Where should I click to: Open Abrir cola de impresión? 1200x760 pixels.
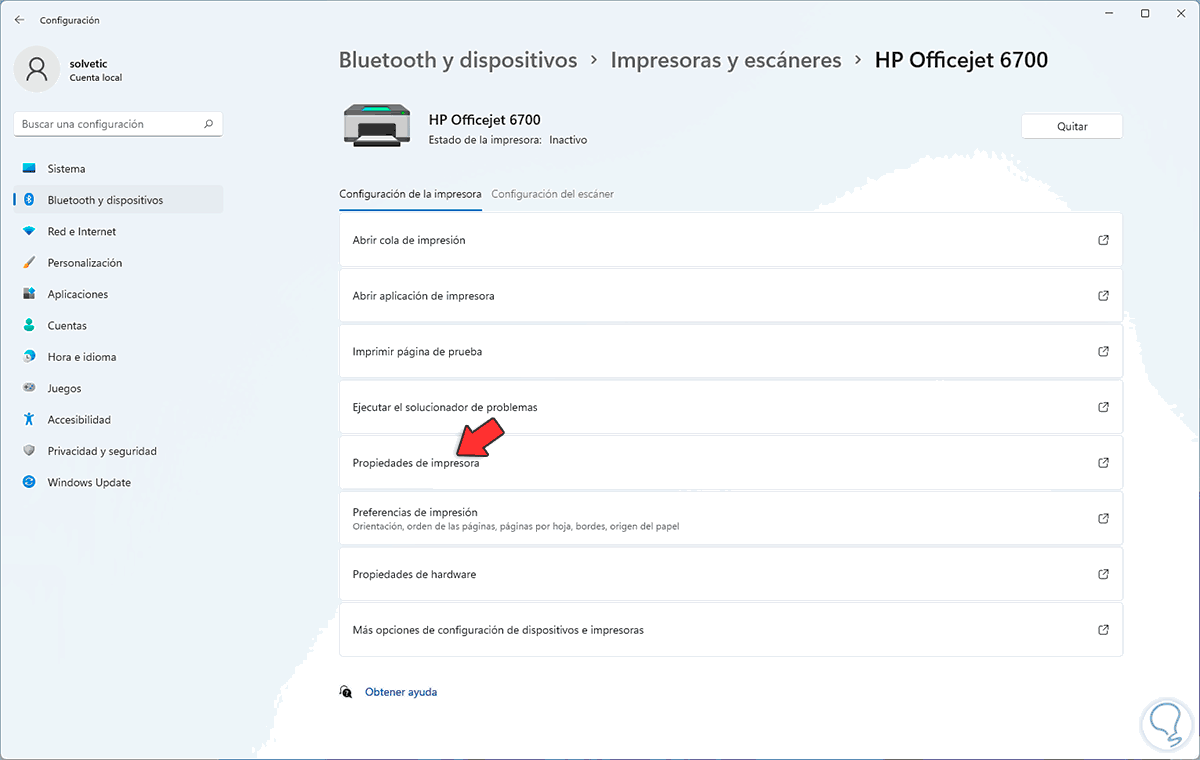coord(731,240)
